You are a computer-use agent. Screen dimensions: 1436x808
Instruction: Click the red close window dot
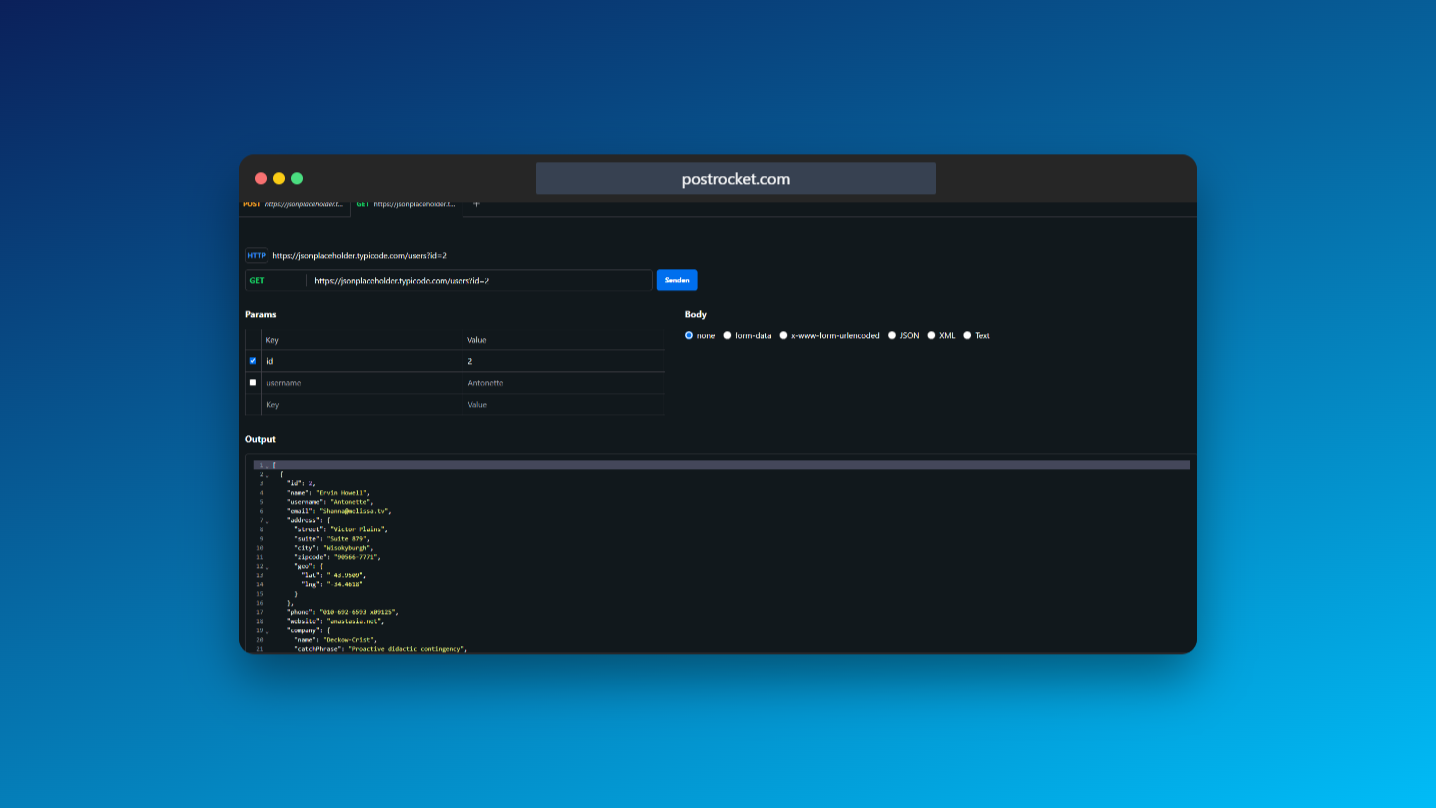(x=261, y=178)
